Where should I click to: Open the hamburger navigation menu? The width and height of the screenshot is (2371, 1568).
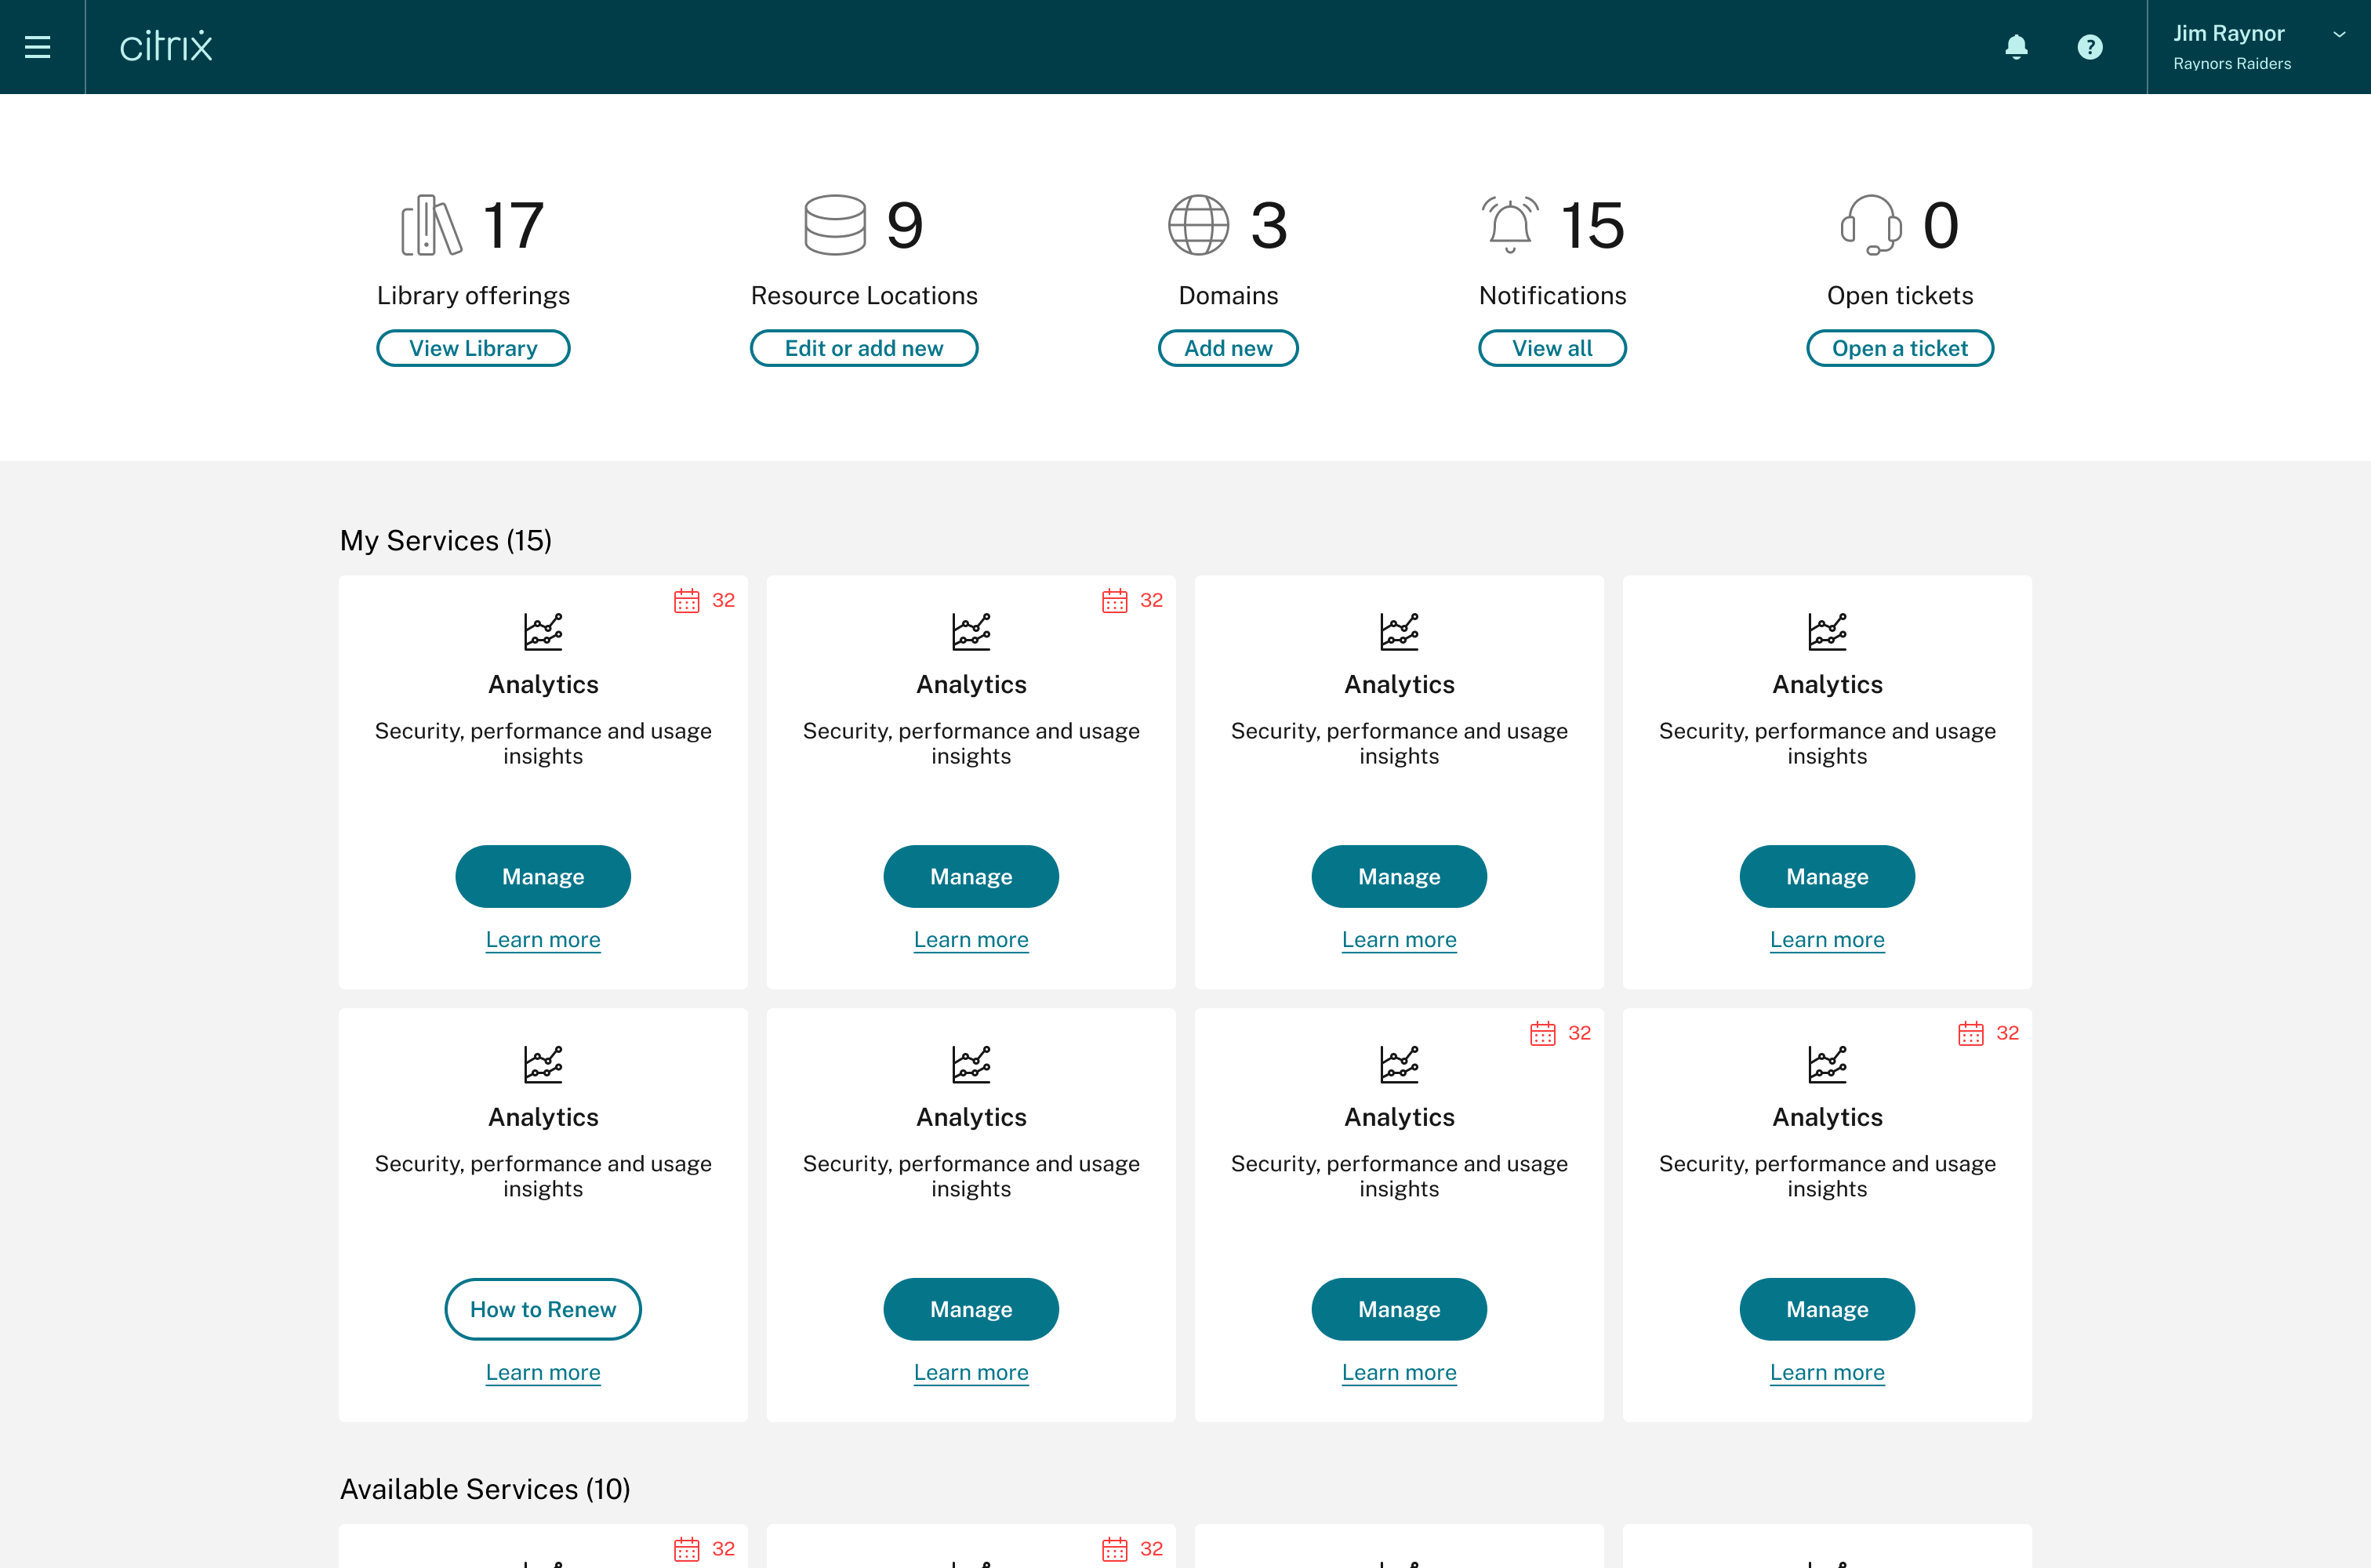point(38,47)
